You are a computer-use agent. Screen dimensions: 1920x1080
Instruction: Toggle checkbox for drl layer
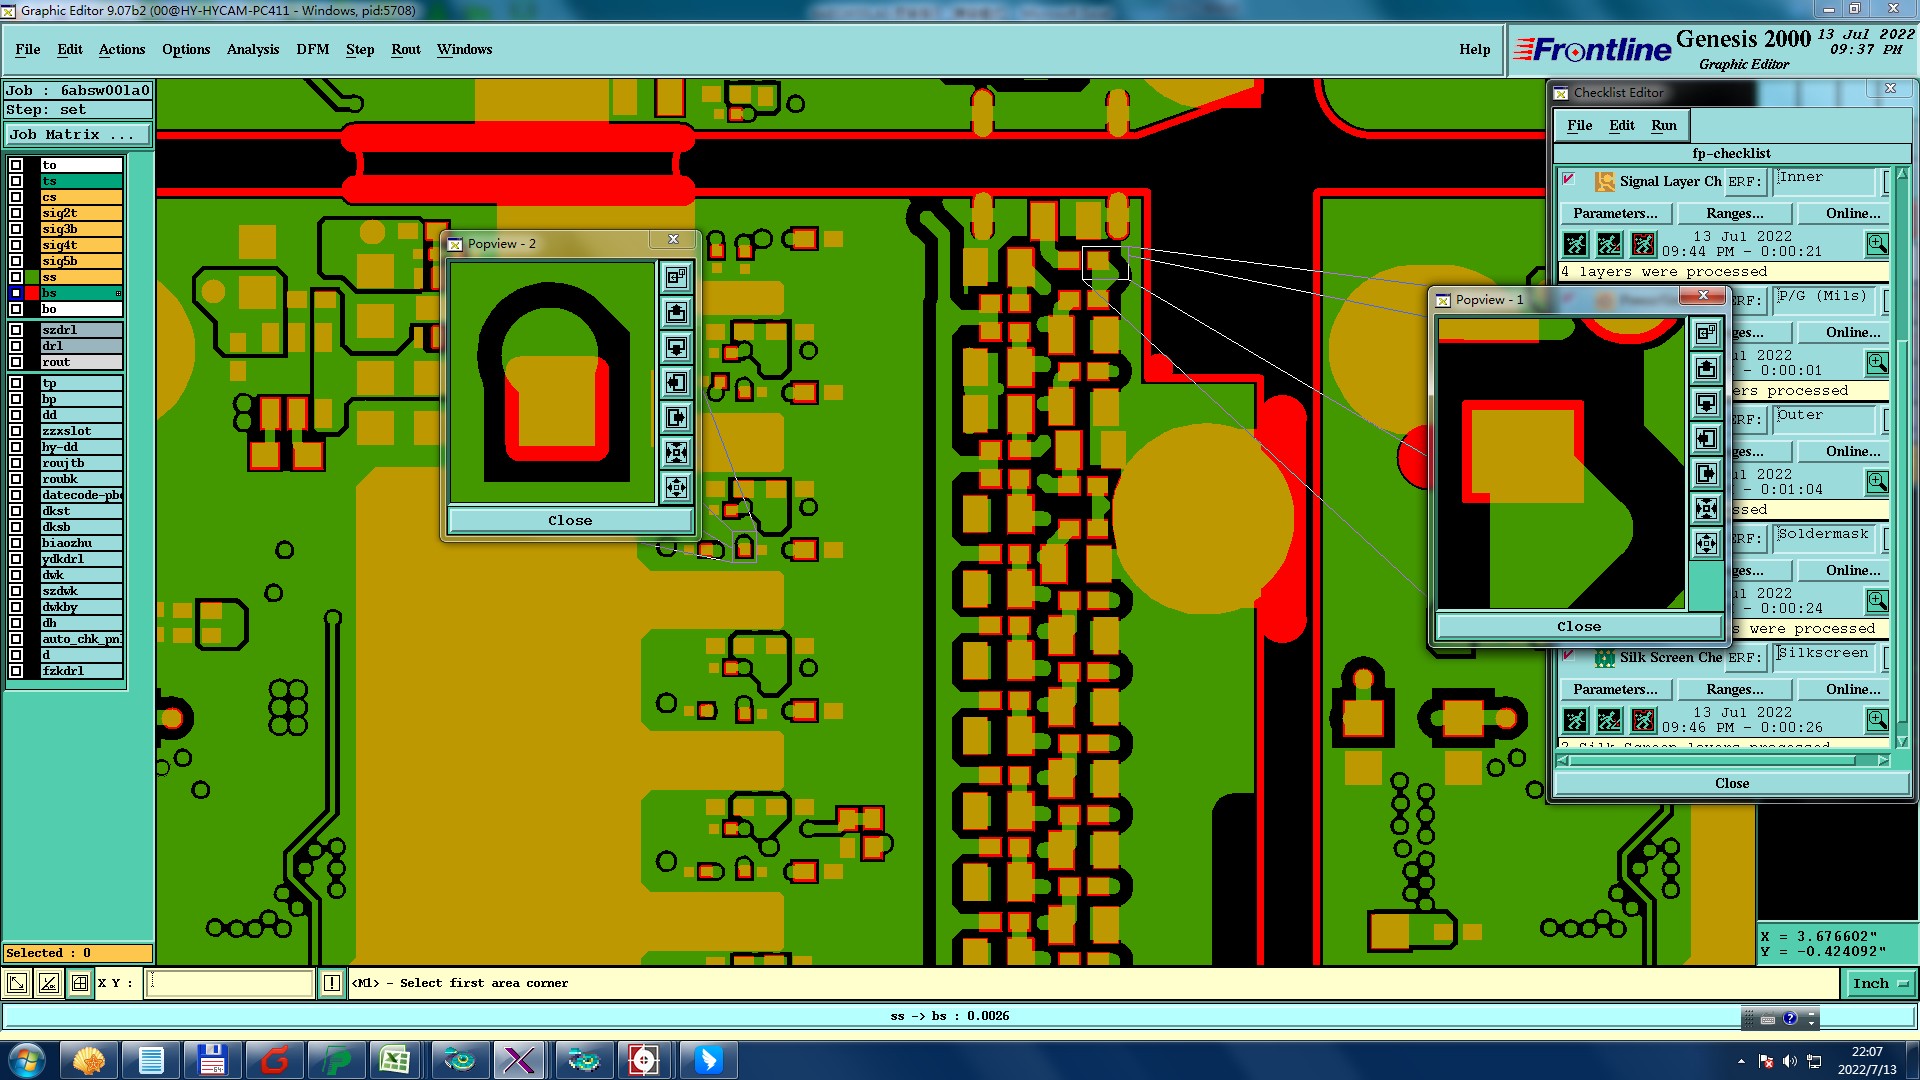tap(16, 346)
